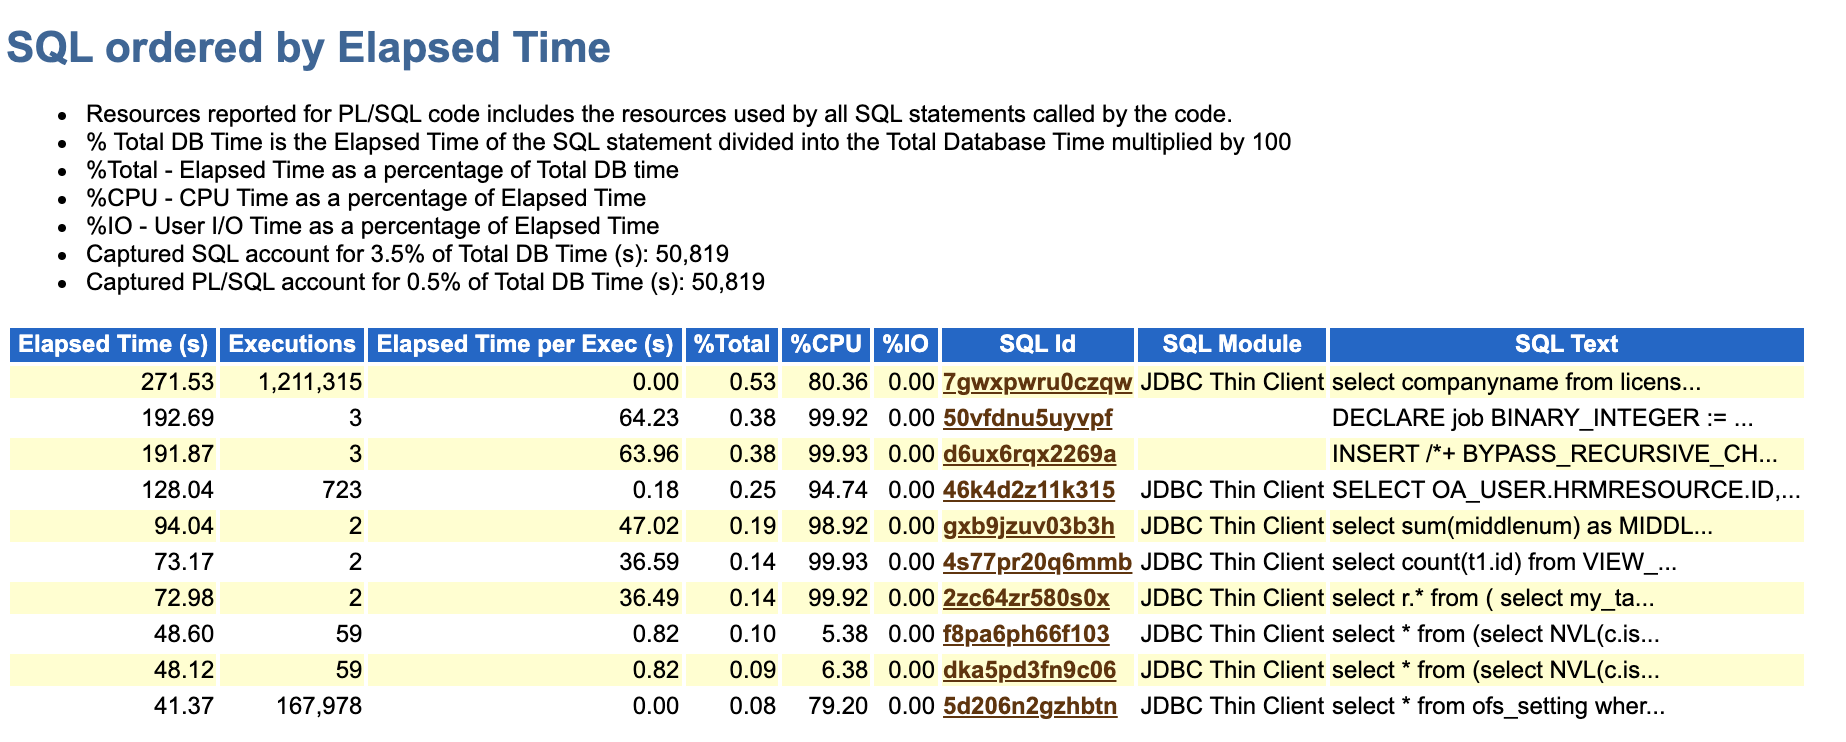
Task: Open SQL Id link 50vfdnu5uyvpf
Action: coord(1027,418)
